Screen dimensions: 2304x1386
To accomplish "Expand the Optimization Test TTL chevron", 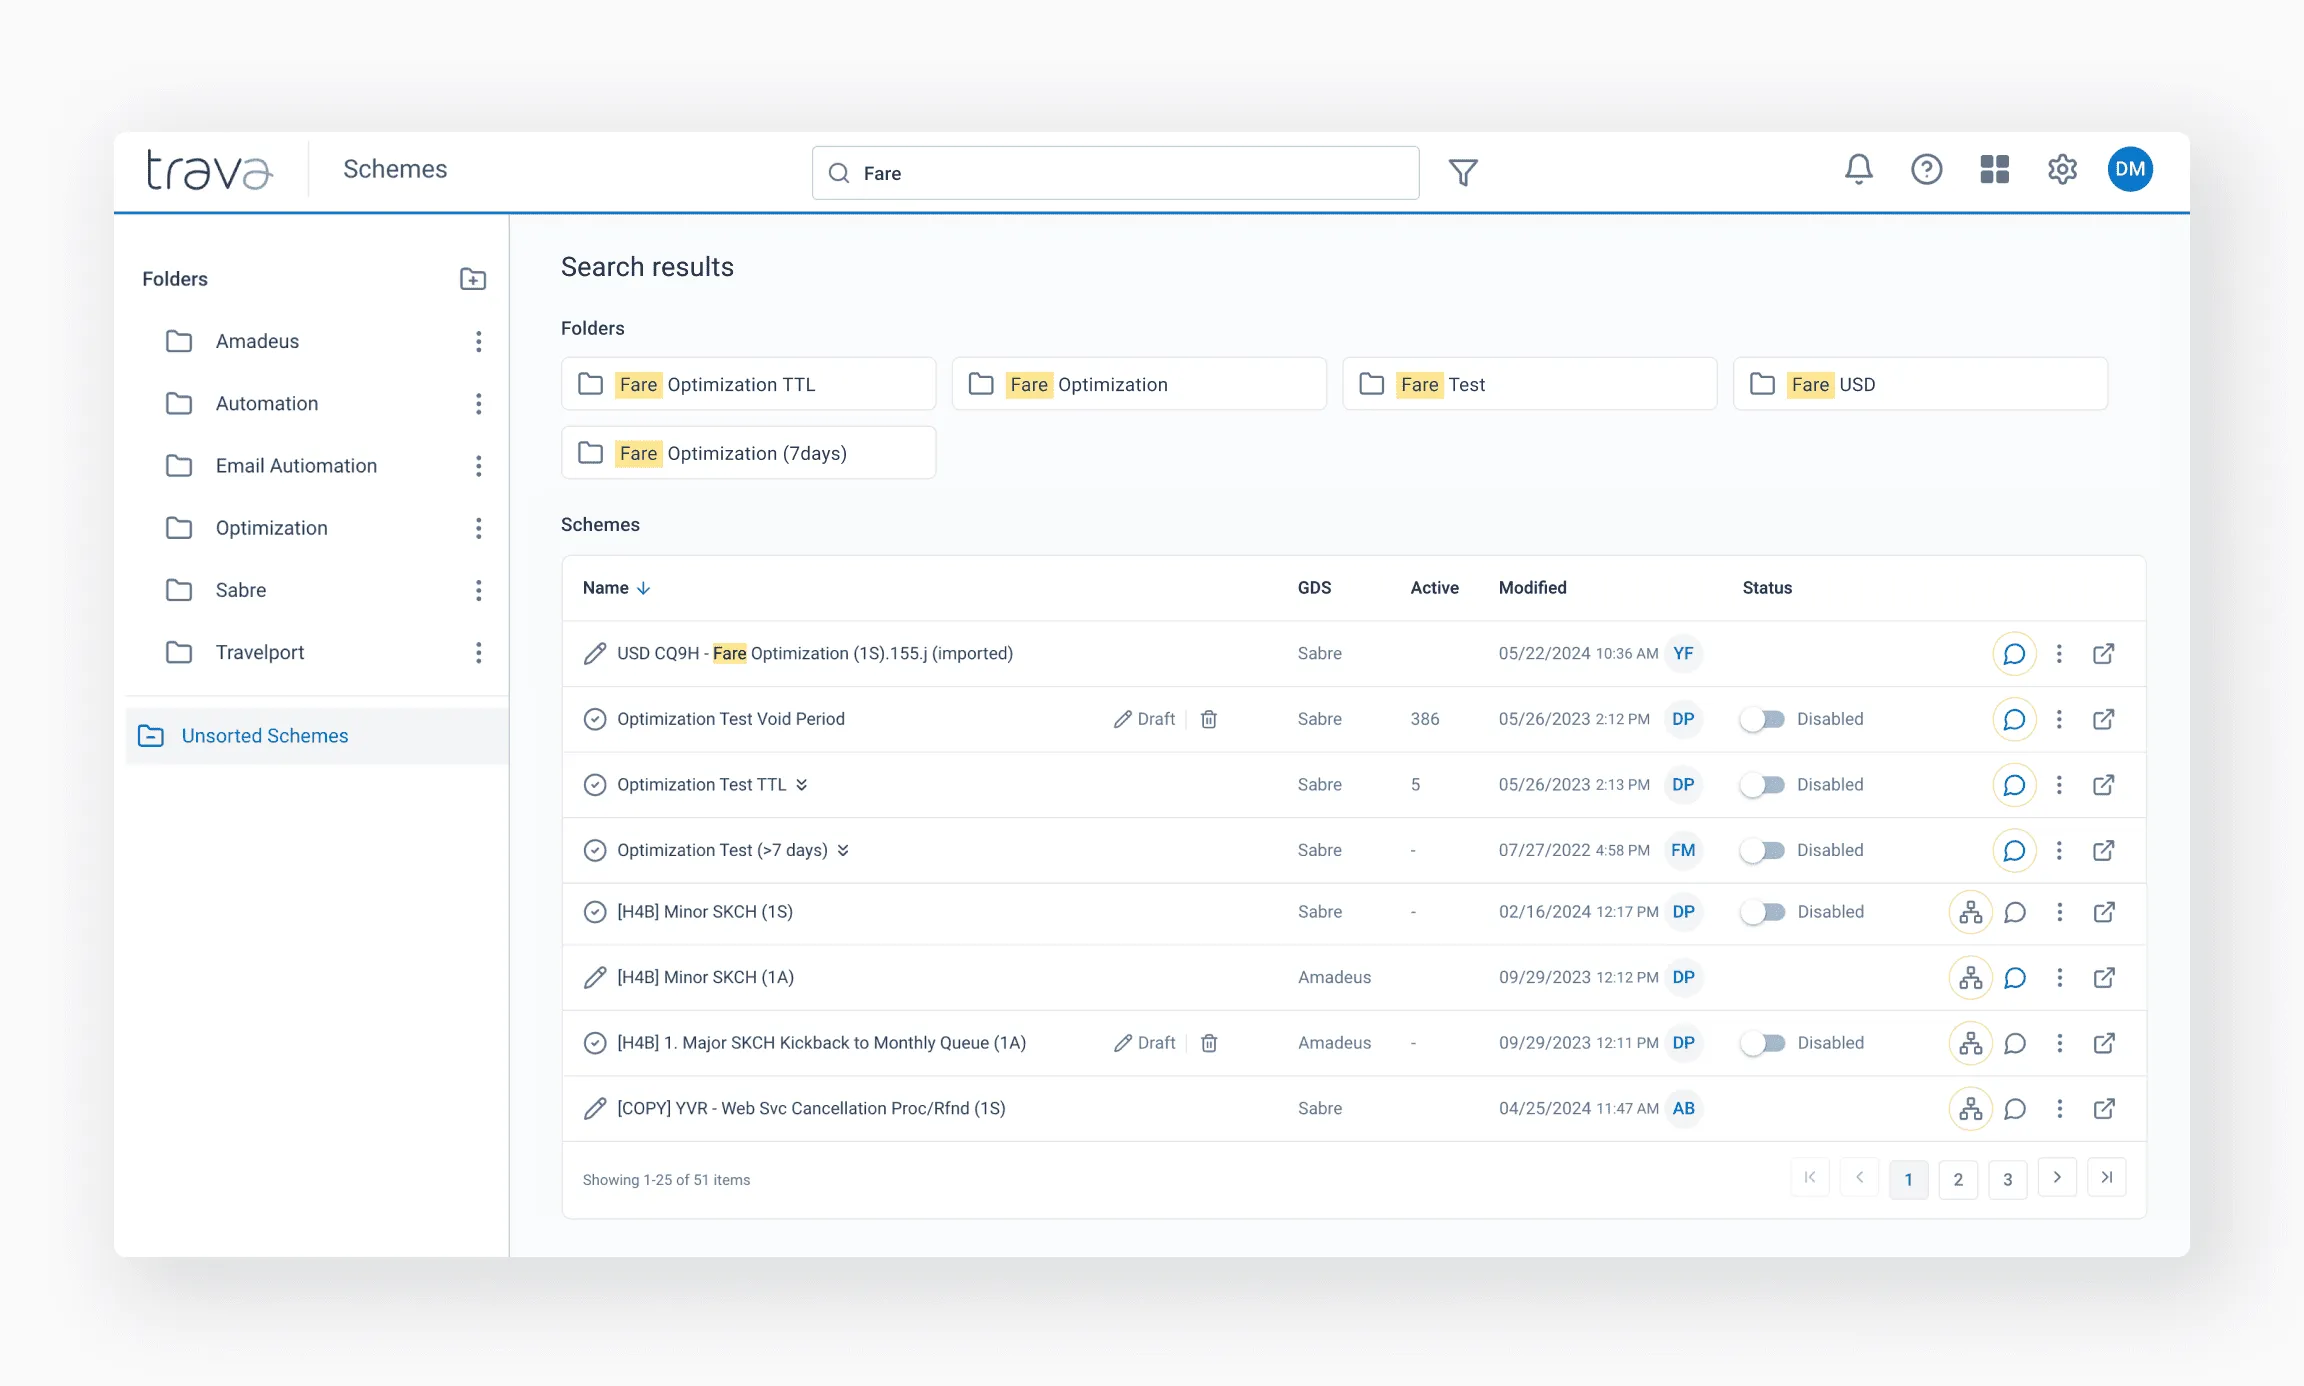I will pyautogui.click(x=802, y=785).
